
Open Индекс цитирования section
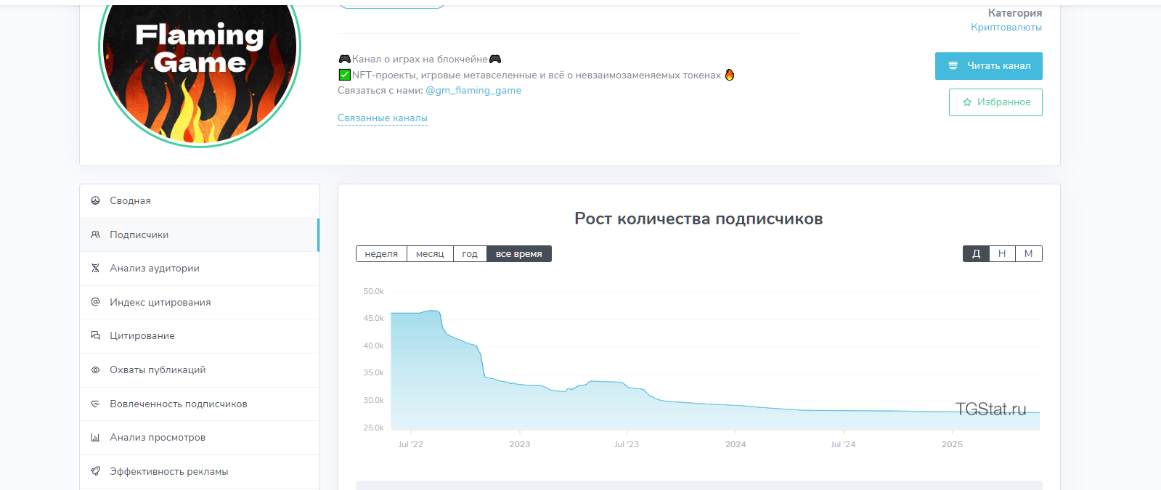point(199,302)
